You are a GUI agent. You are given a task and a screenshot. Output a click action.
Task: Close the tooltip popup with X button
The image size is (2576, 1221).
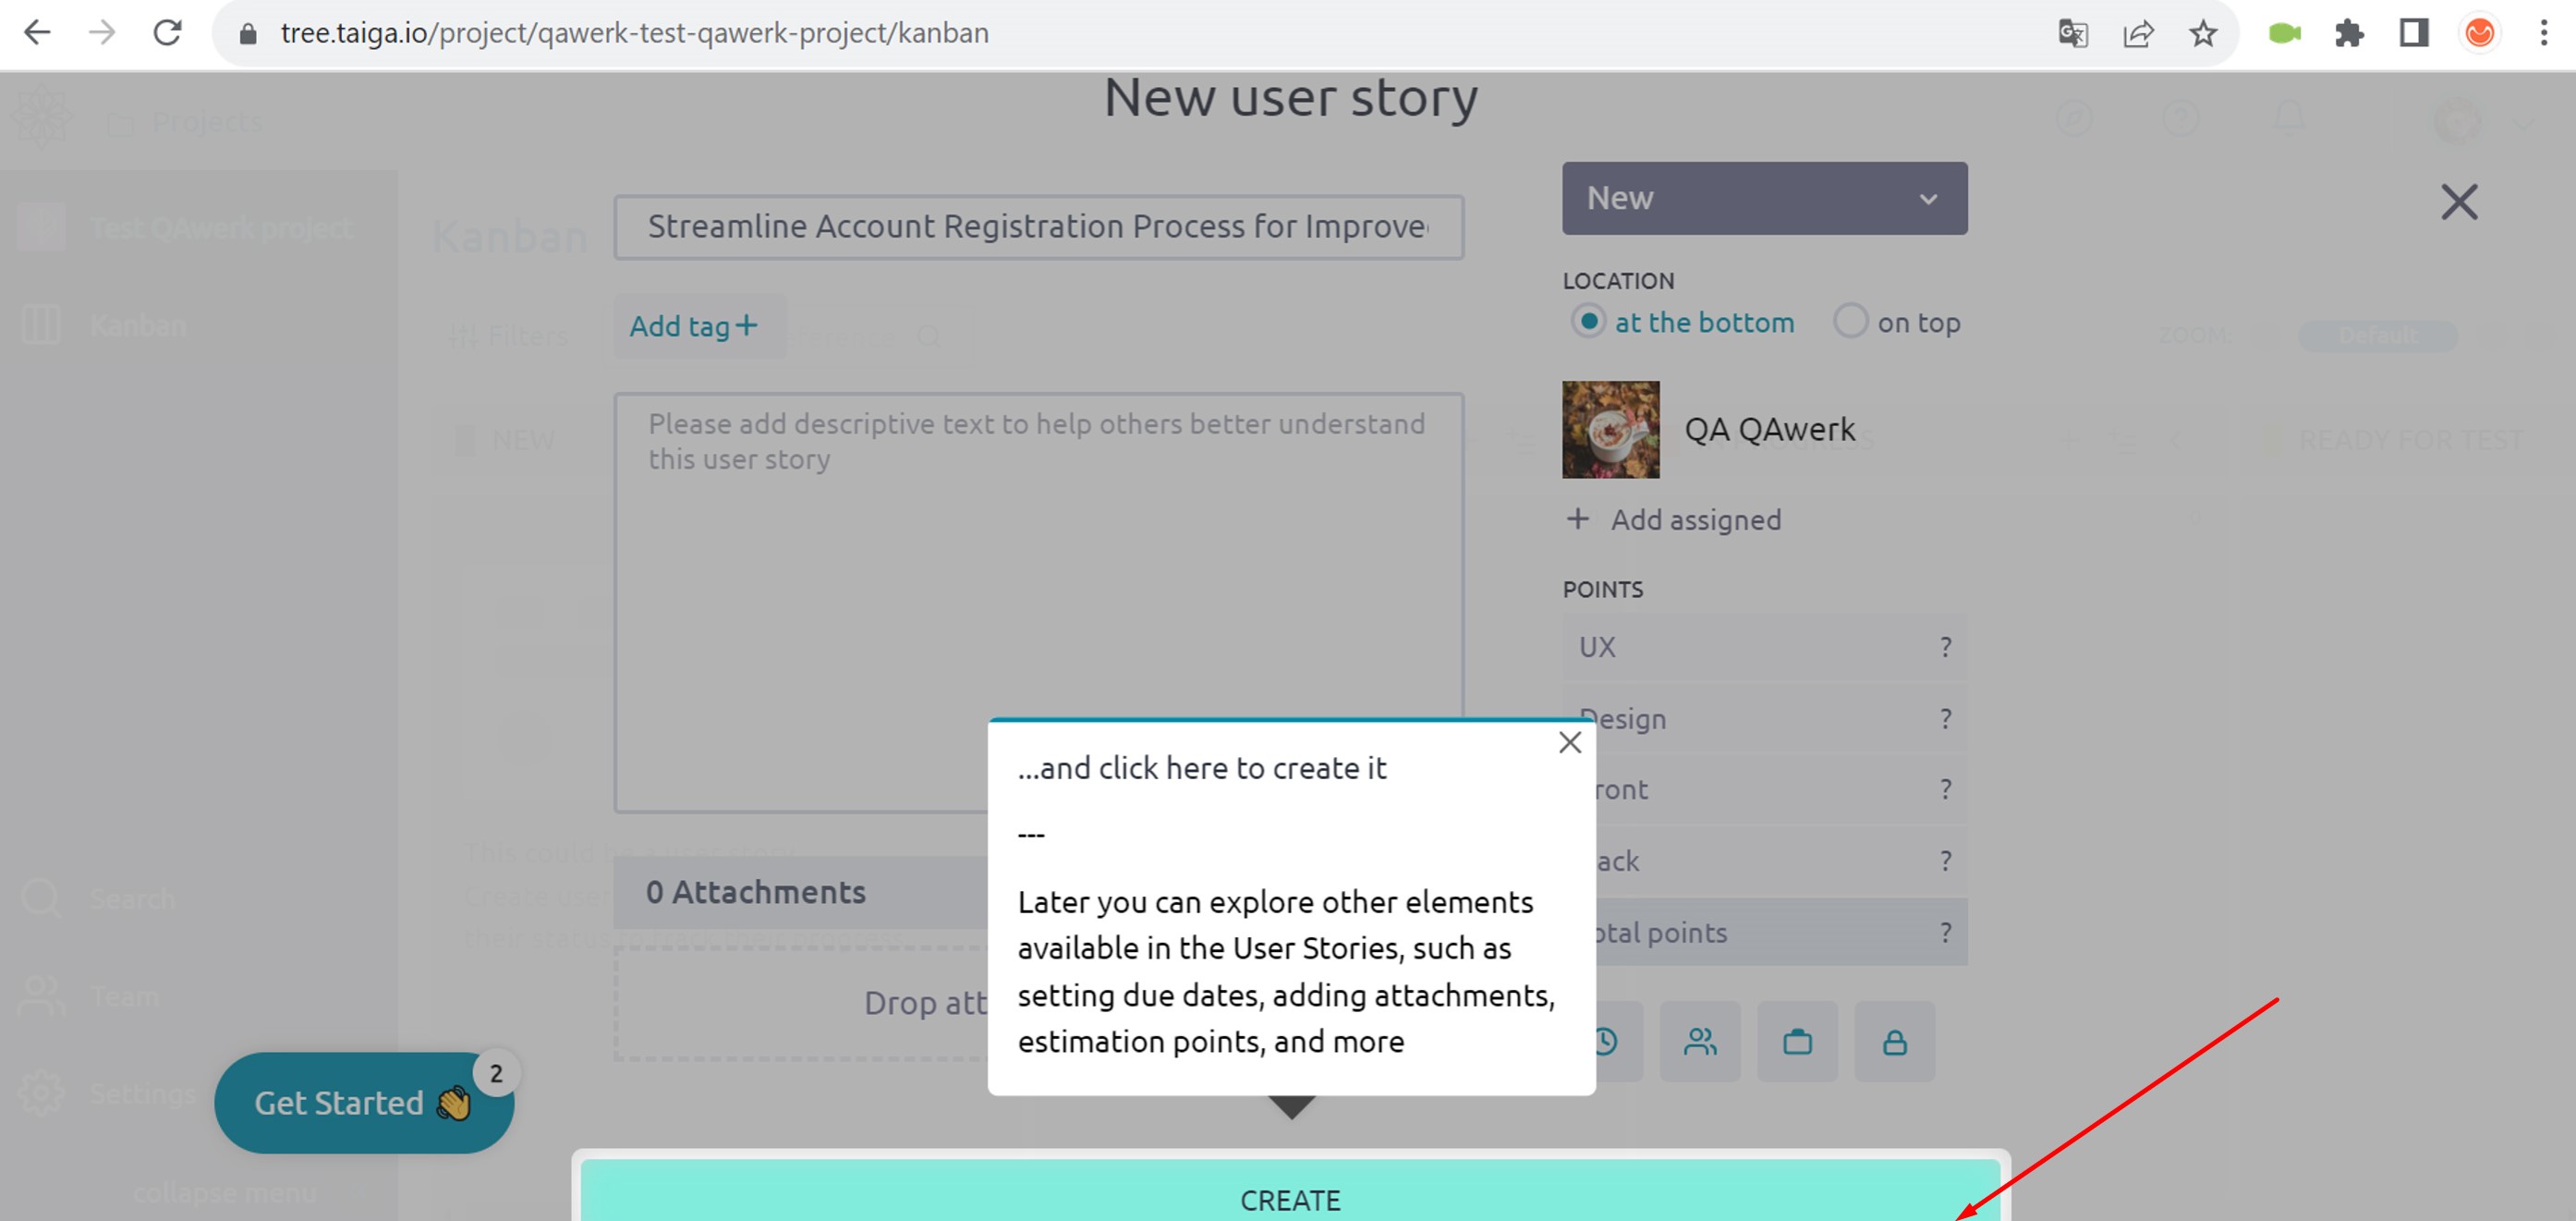(1569, 743)
